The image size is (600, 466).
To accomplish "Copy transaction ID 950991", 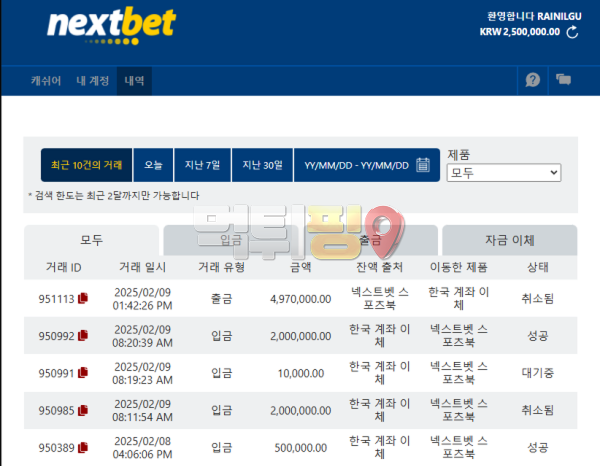I will click(x=83, y=373).
